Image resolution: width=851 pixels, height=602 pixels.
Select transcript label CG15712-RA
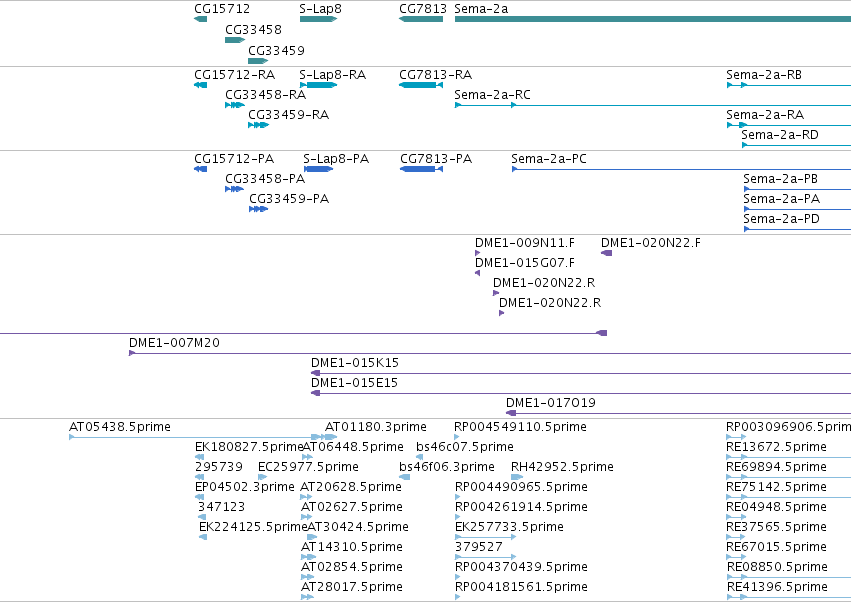tap(234, 75)
